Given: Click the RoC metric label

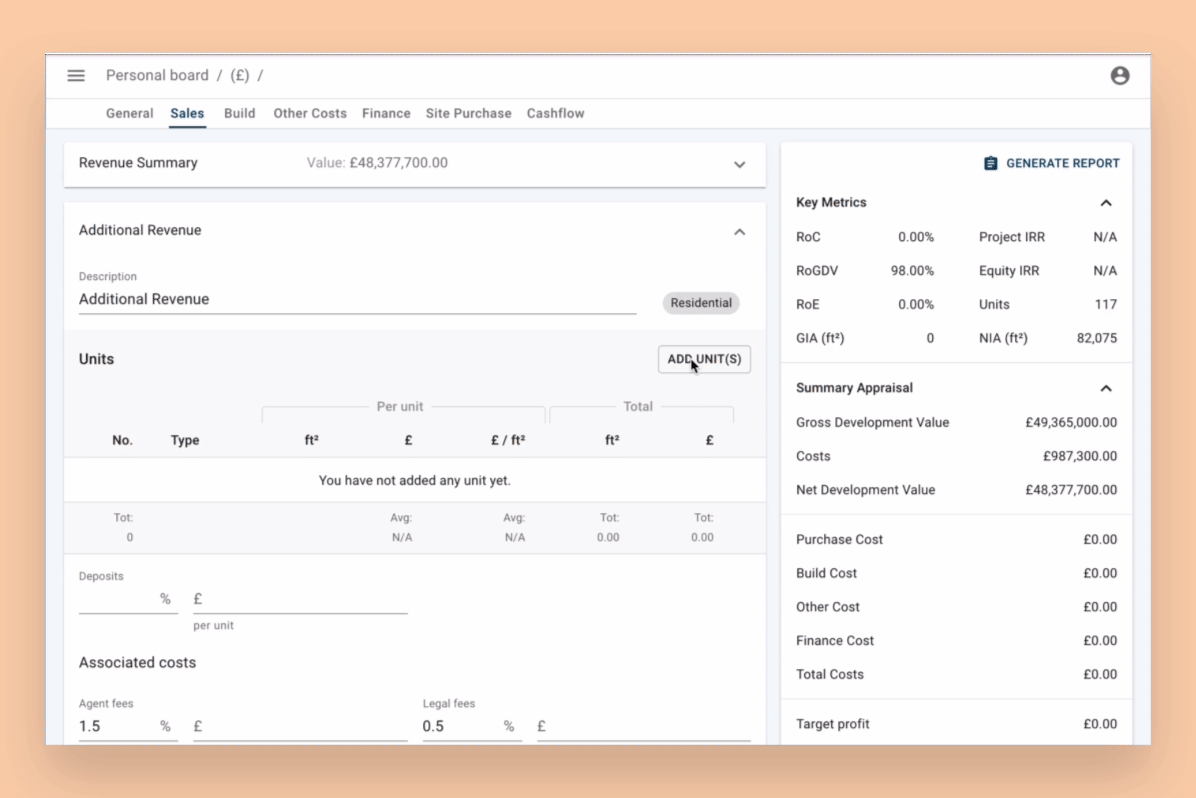Looking at the screenshot, I should [808, 237].
